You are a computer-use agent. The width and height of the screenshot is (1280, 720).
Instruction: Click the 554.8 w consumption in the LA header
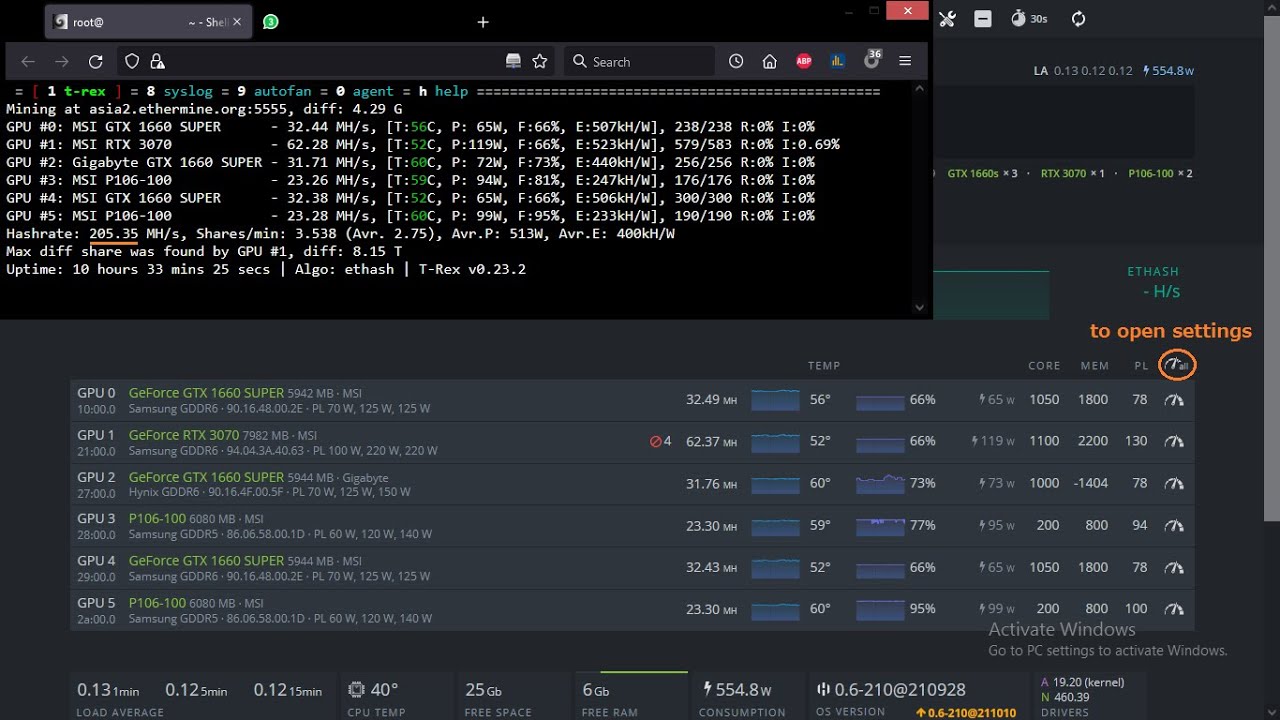point(1168,71)
